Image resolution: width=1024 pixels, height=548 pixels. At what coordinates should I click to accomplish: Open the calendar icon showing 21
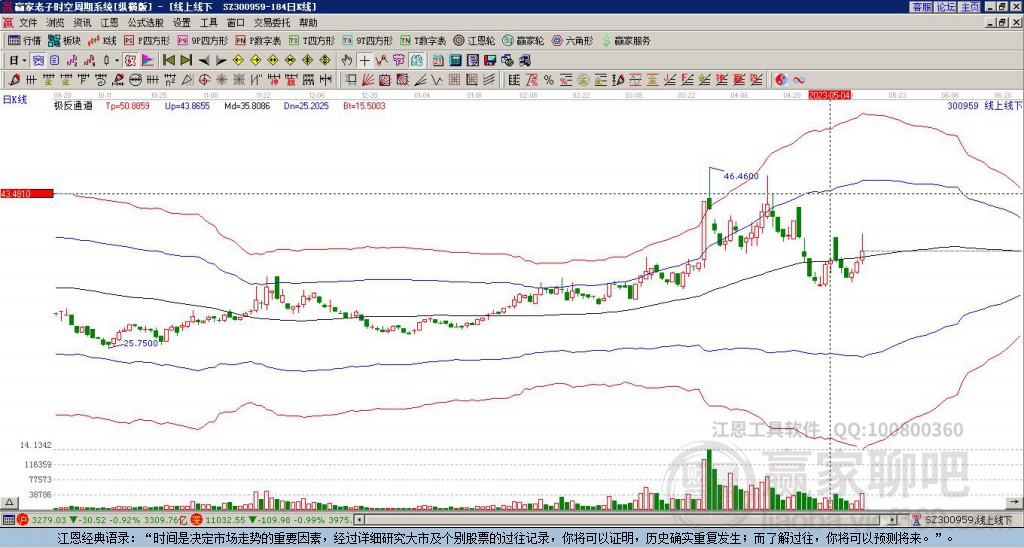tap(438, 61)
